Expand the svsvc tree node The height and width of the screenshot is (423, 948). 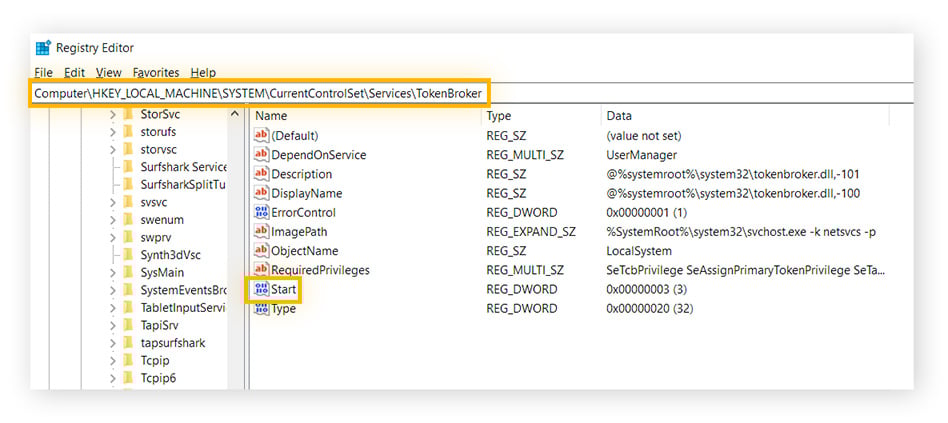click(113, 202)
